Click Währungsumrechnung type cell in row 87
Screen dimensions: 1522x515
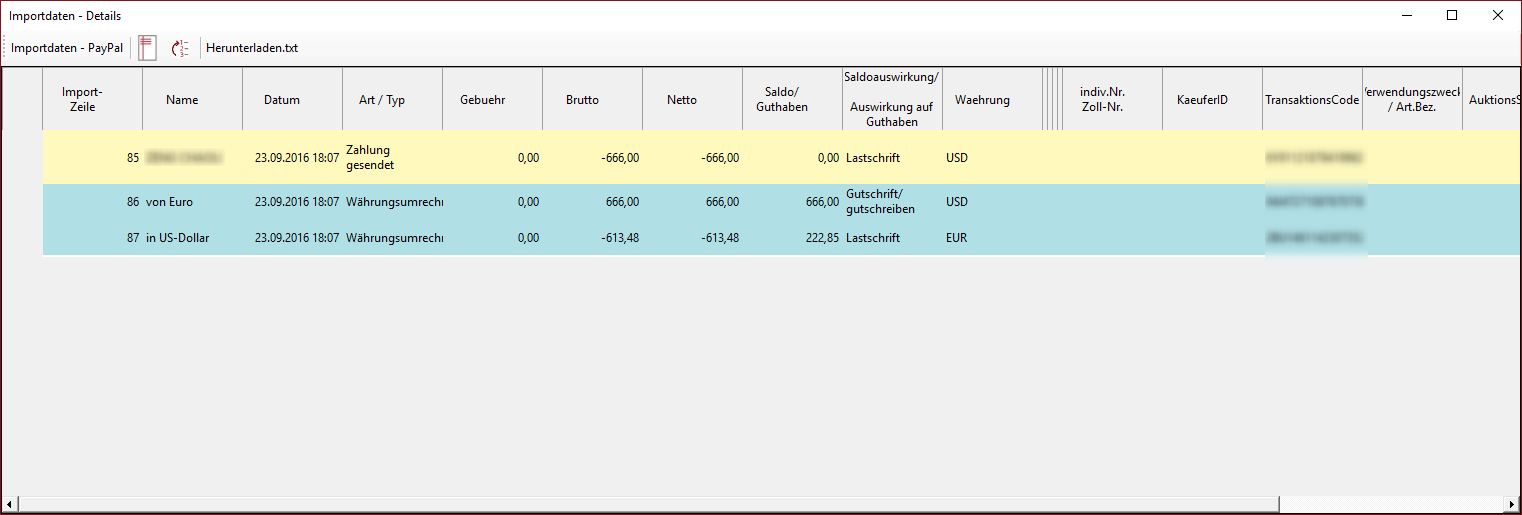(392, 238)
